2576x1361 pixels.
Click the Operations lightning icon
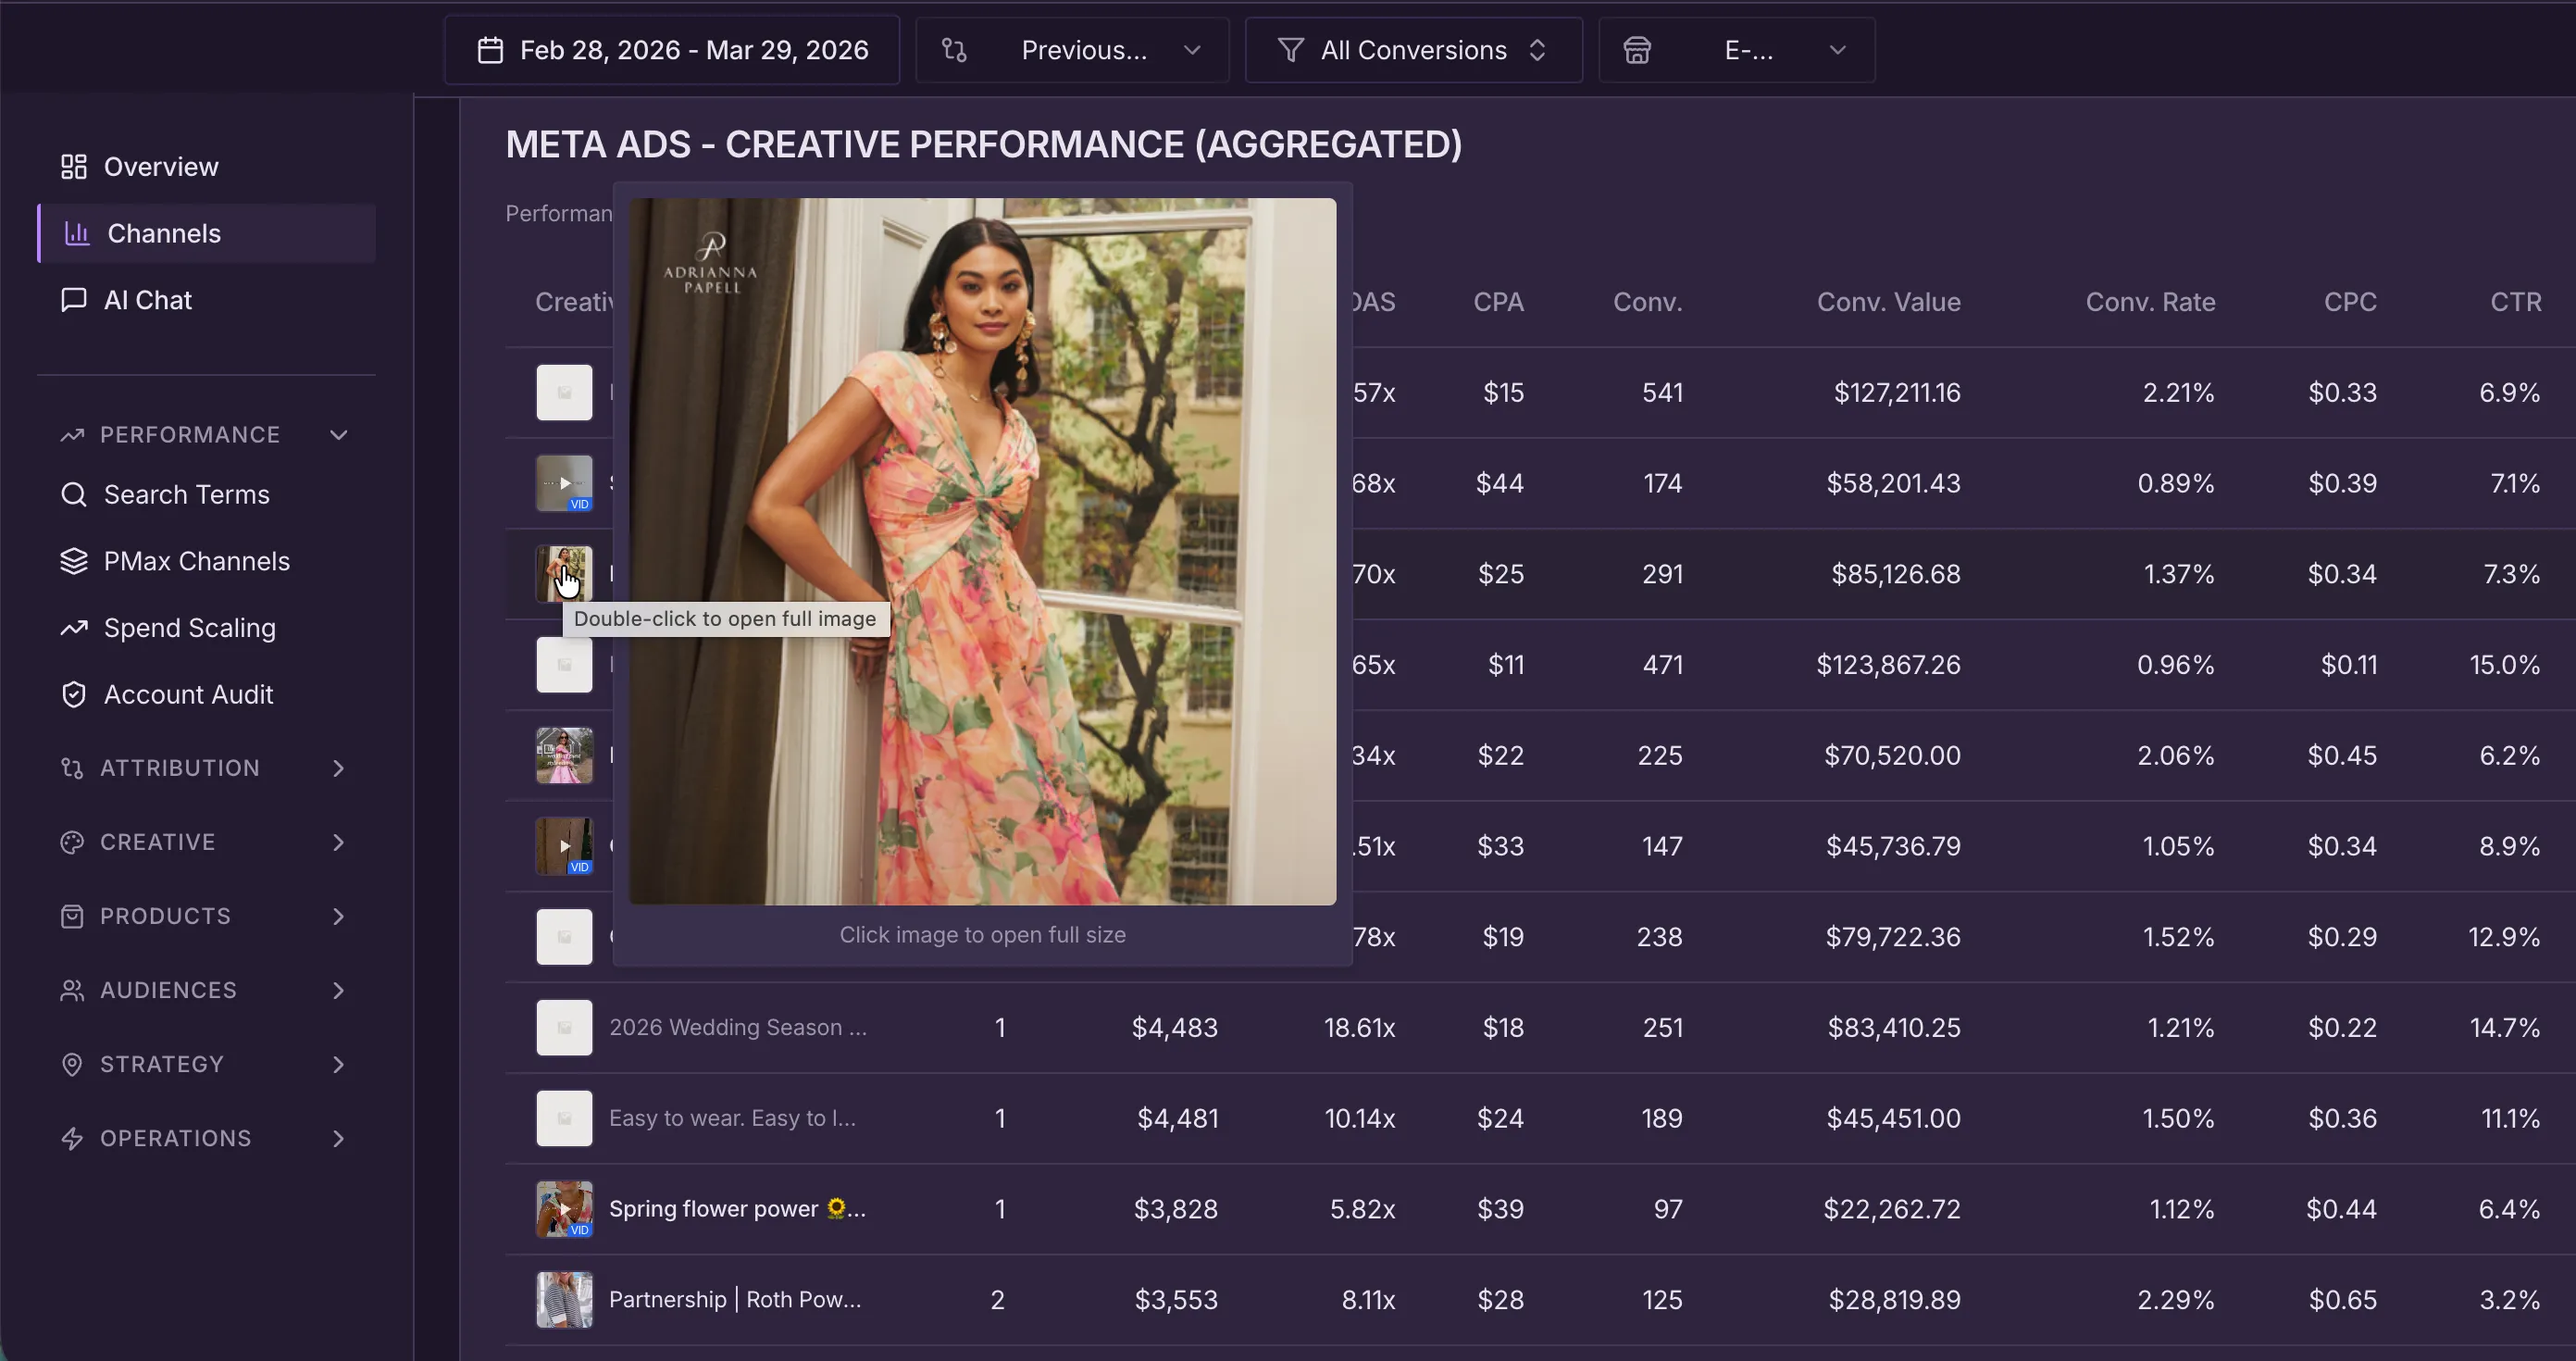tap(72, 1138)
